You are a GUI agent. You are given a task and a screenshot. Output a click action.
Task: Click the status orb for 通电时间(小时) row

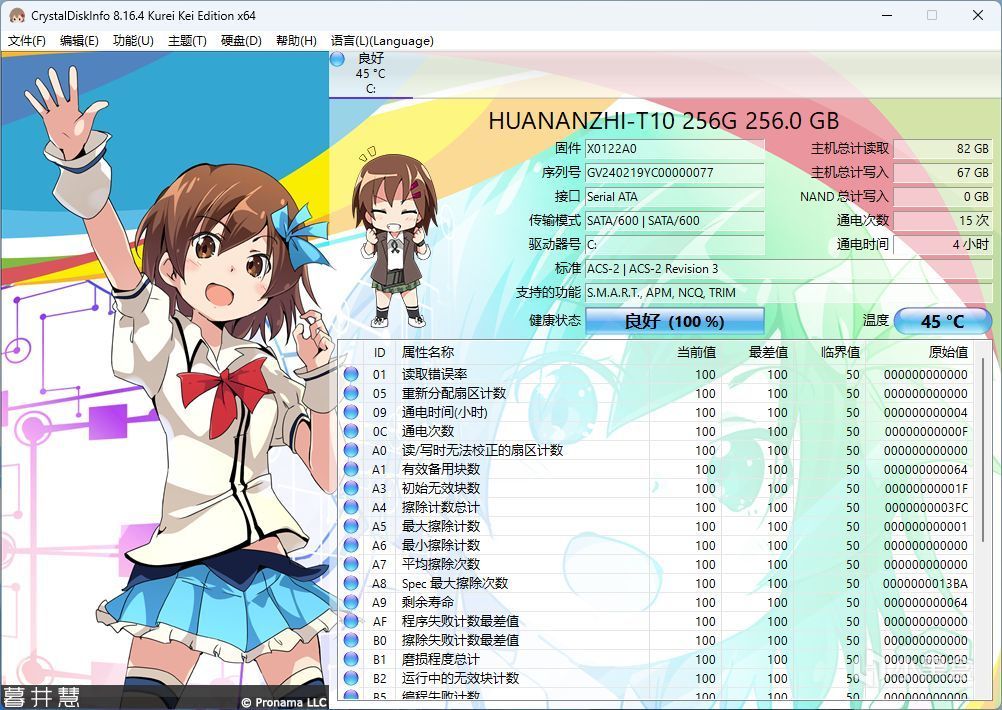click(351, 412)
